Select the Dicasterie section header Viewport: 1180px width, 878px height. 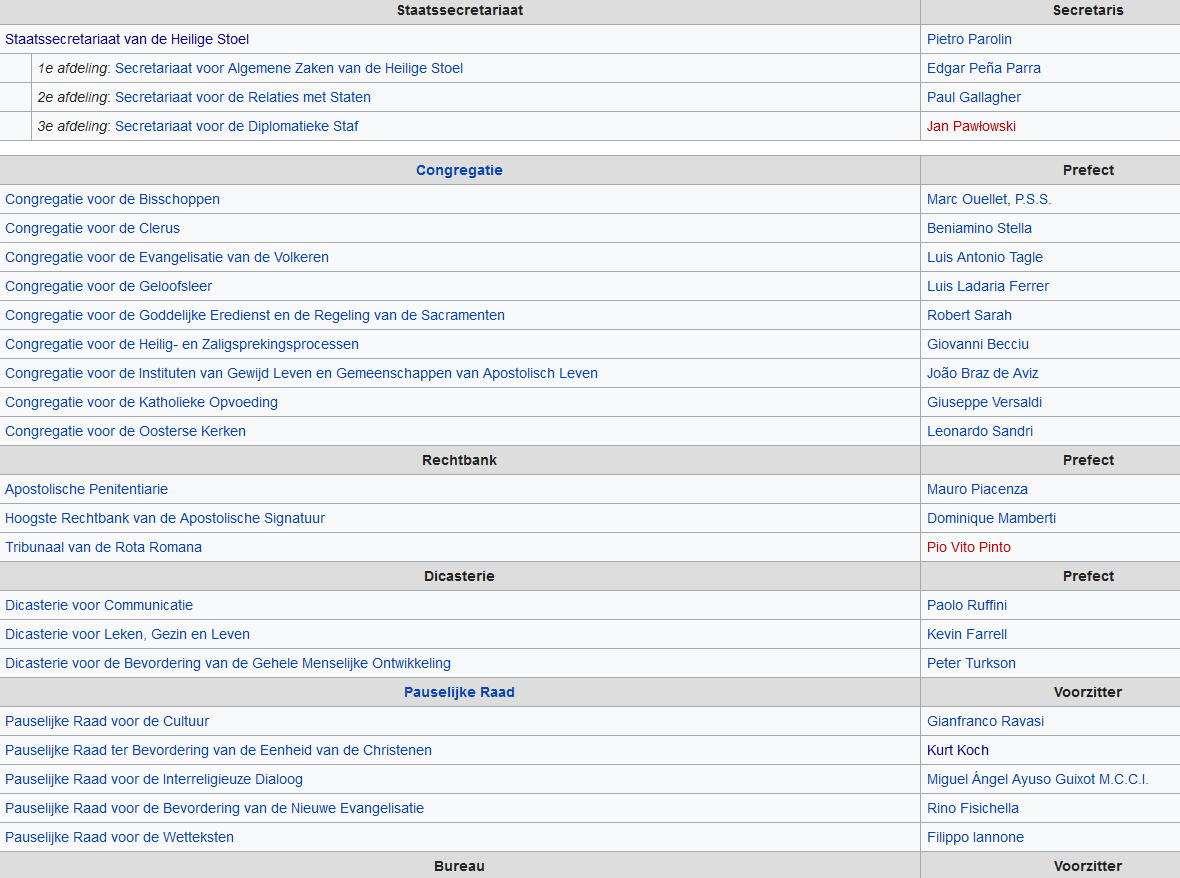click(x=459, y=576)
